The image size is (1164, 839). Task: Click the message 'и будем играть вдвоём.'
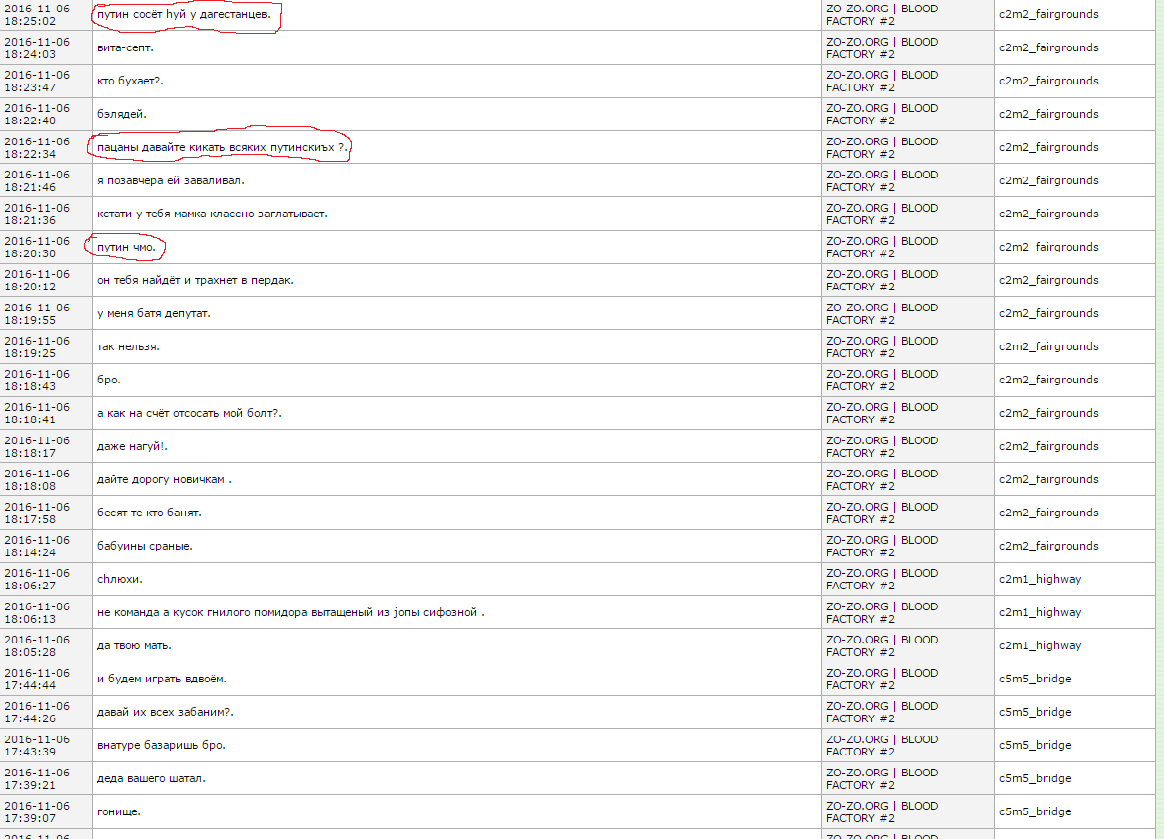coord(161,679)
